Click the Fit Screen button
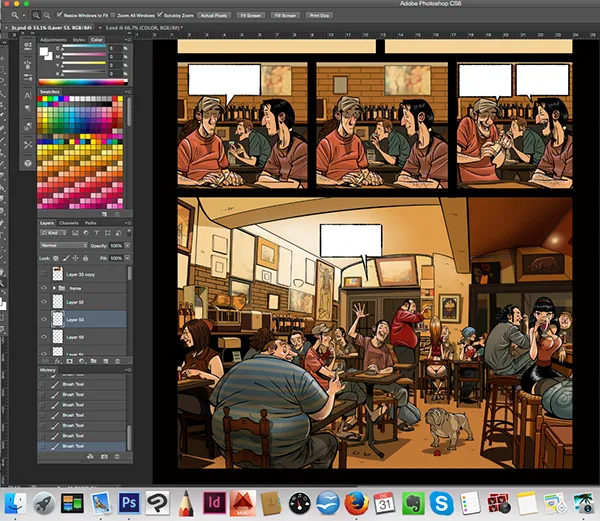Screen dimensions: 600x521 click(x=251, y=15)
